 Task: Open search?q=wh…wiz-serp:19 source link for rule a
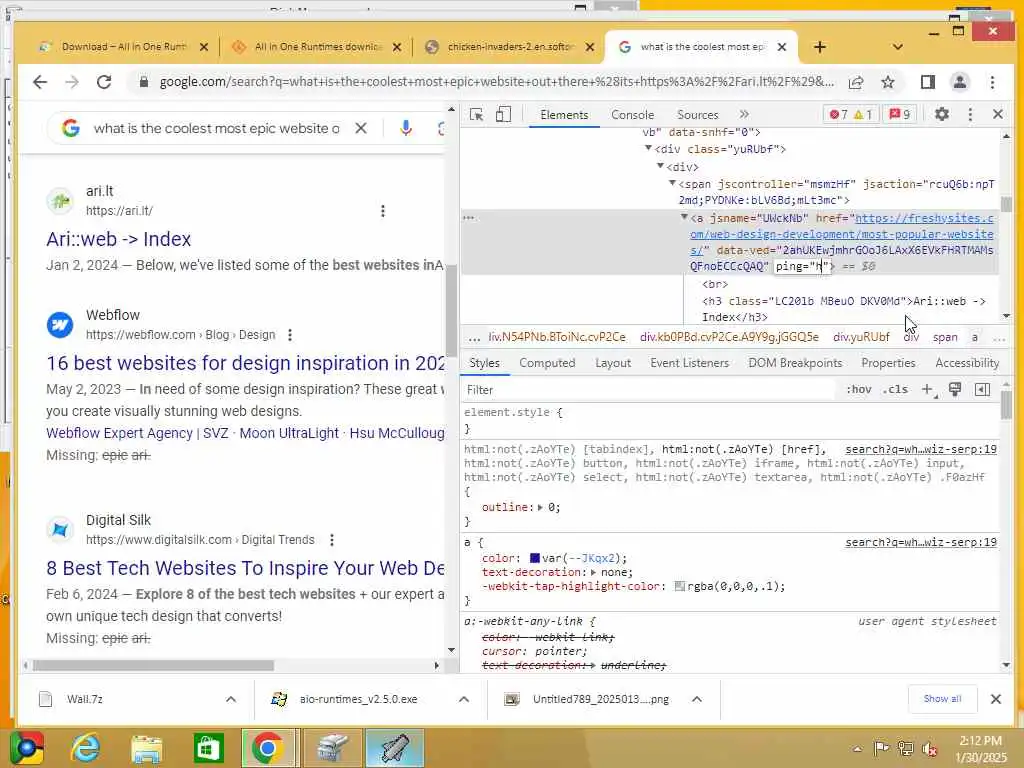920,543
